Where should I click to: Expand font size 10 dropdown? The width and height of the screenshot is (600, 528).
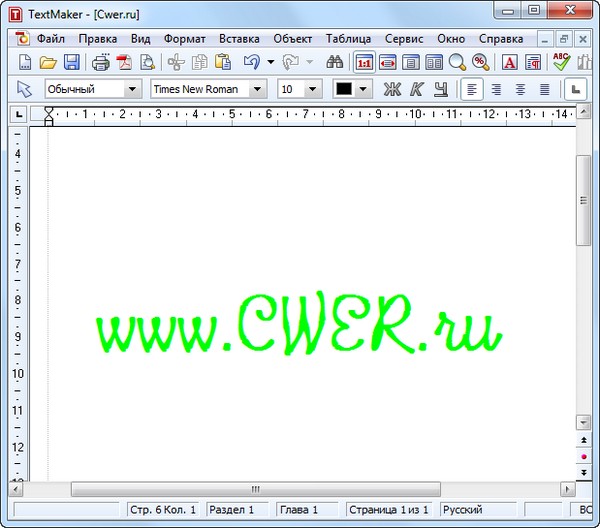(313, 89)
